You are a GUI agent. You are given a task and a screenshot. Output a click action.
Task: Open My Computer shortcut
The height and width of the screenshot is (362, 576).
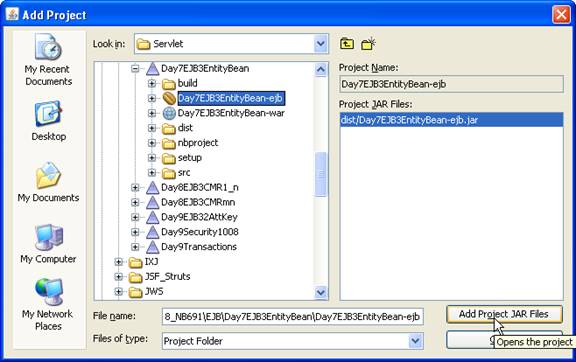(48, 244)
